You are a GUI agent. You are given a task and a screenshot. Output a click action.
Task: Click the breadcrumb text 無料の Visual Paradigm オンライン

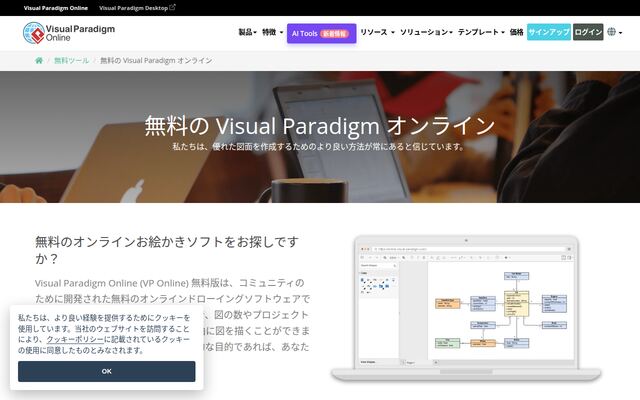(x=156, y=60)
